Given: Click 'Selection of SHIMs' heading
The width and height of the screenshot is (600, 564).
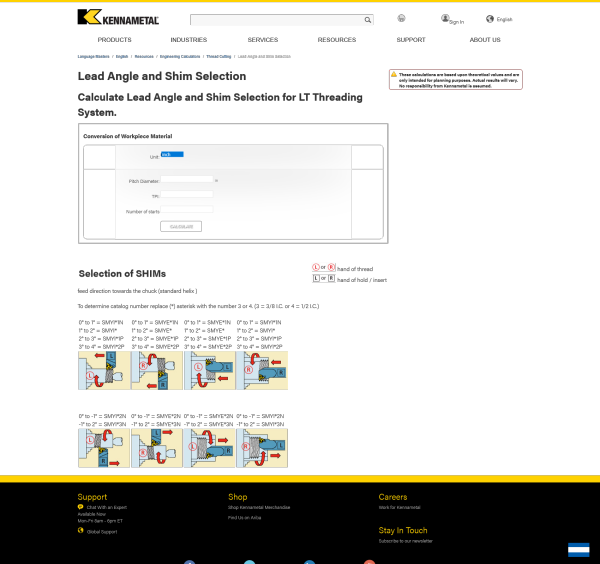Looking at the screenshot, I should pyautogui.click(x=122, y=274).
